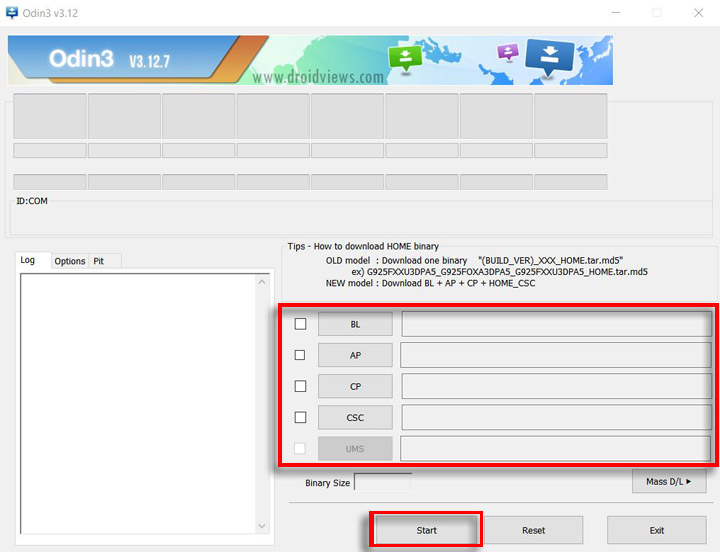
Task: Browse for the AP firmware file
Action: tap(355, 355)
